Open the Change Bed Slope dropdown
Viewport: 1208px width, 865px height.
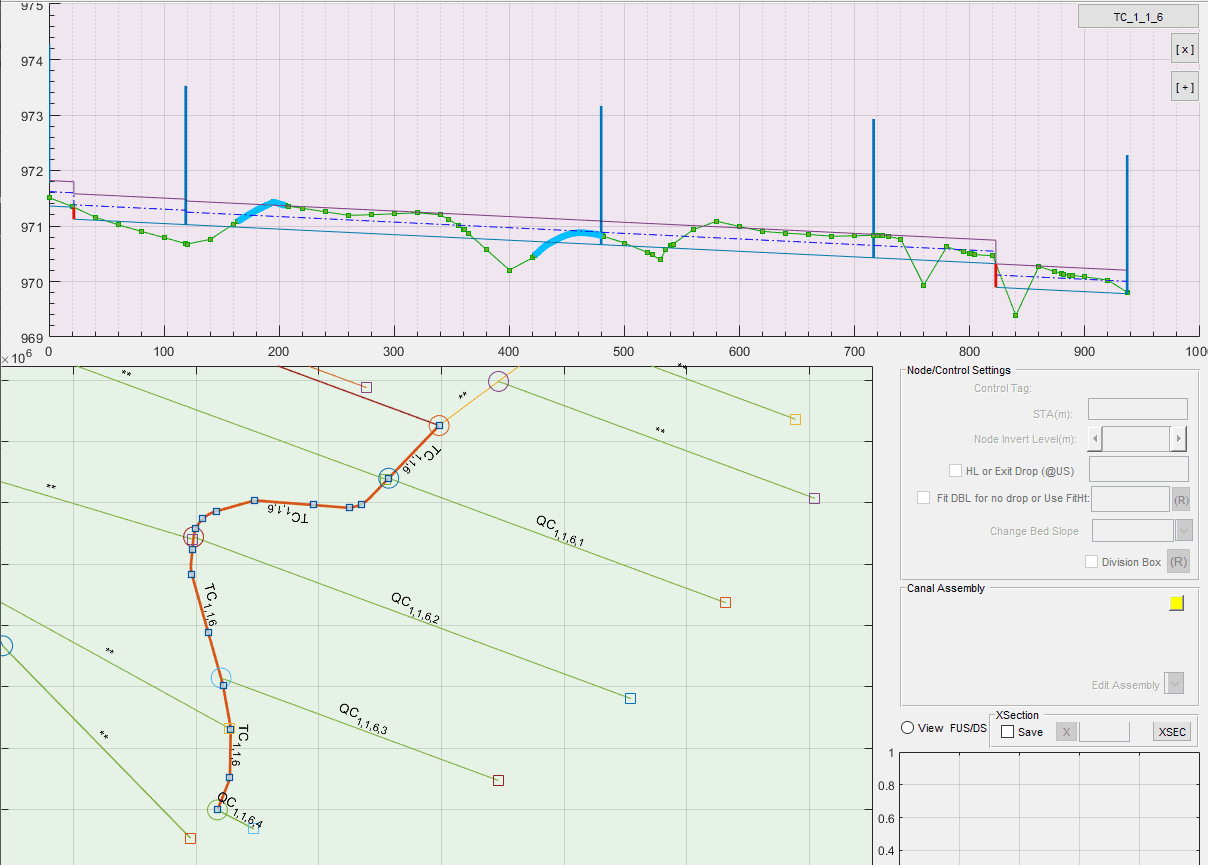(1184, 531)
